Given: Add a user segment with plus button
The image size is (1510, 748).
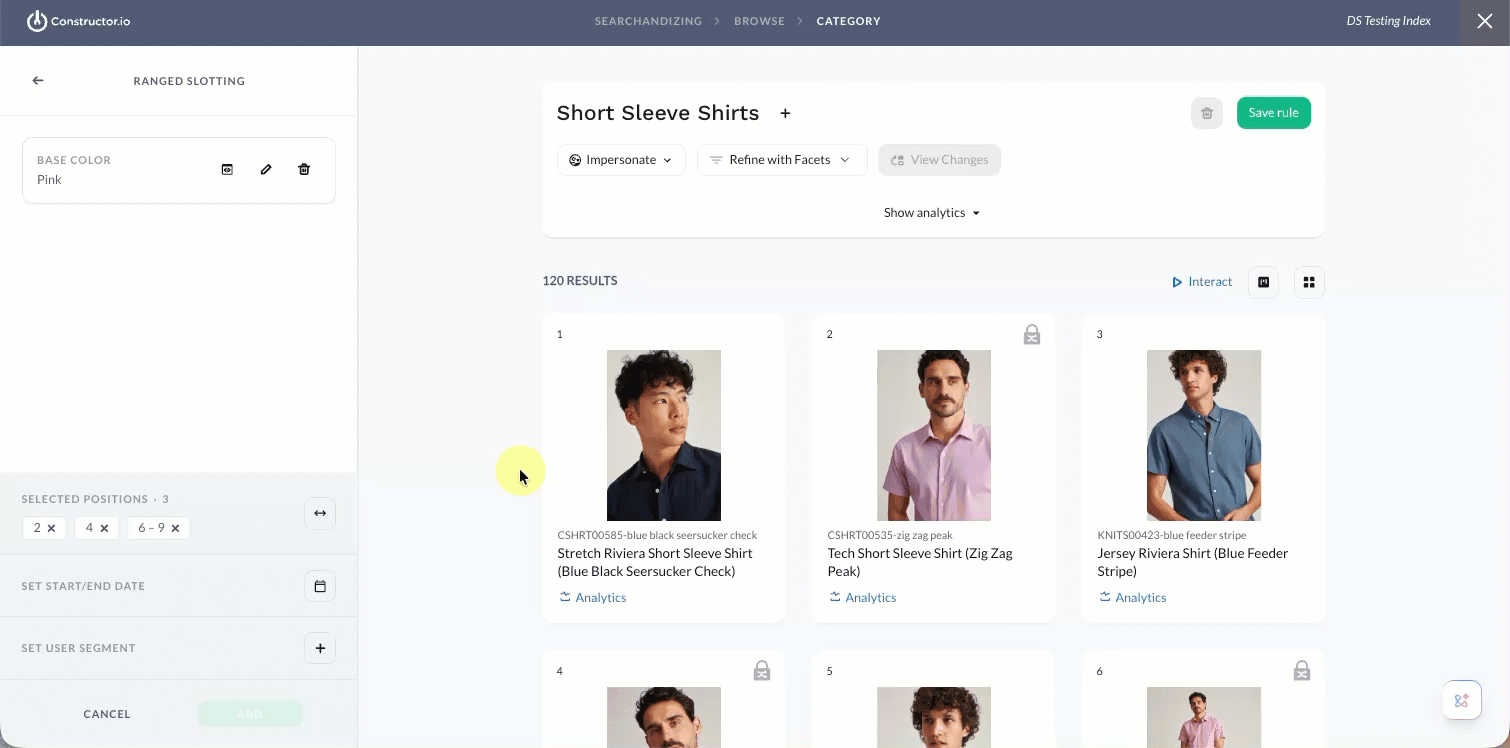Looking at the screenshot, I should [x=320, y=648].
